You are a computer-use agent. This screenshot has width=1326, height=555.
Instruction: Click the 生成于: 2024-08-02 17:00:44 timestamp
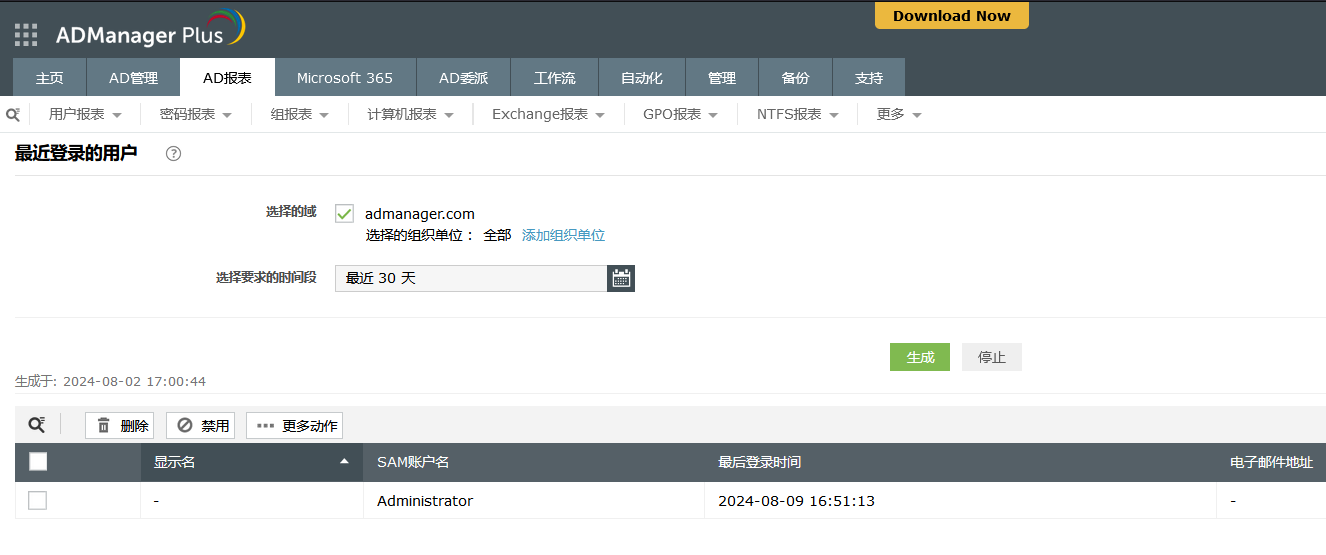click(110, 382)
